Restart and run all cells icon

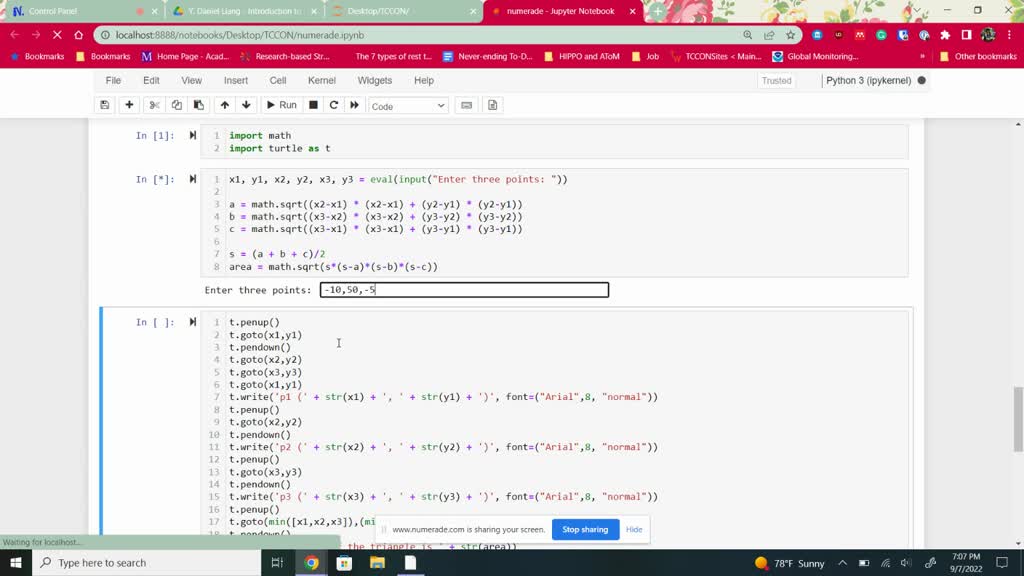click(352, 105)
